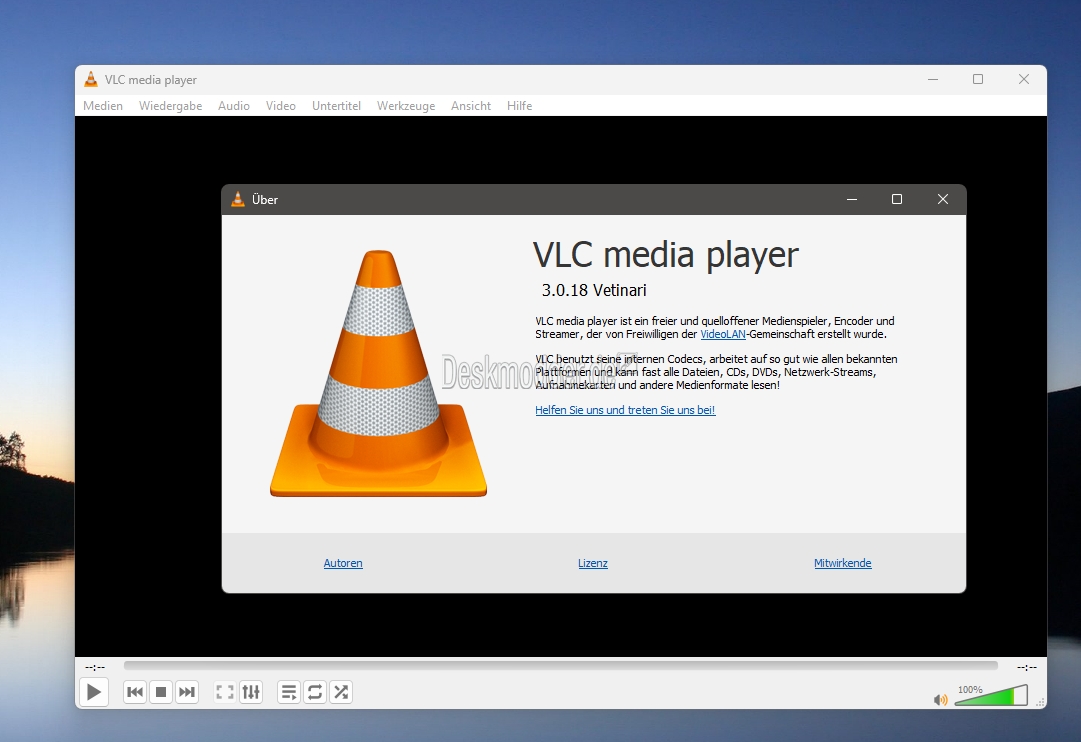Click the VLC cone icon in Über title bar
The height and width of the screenshot is (742, 1081).
point(238,199)
